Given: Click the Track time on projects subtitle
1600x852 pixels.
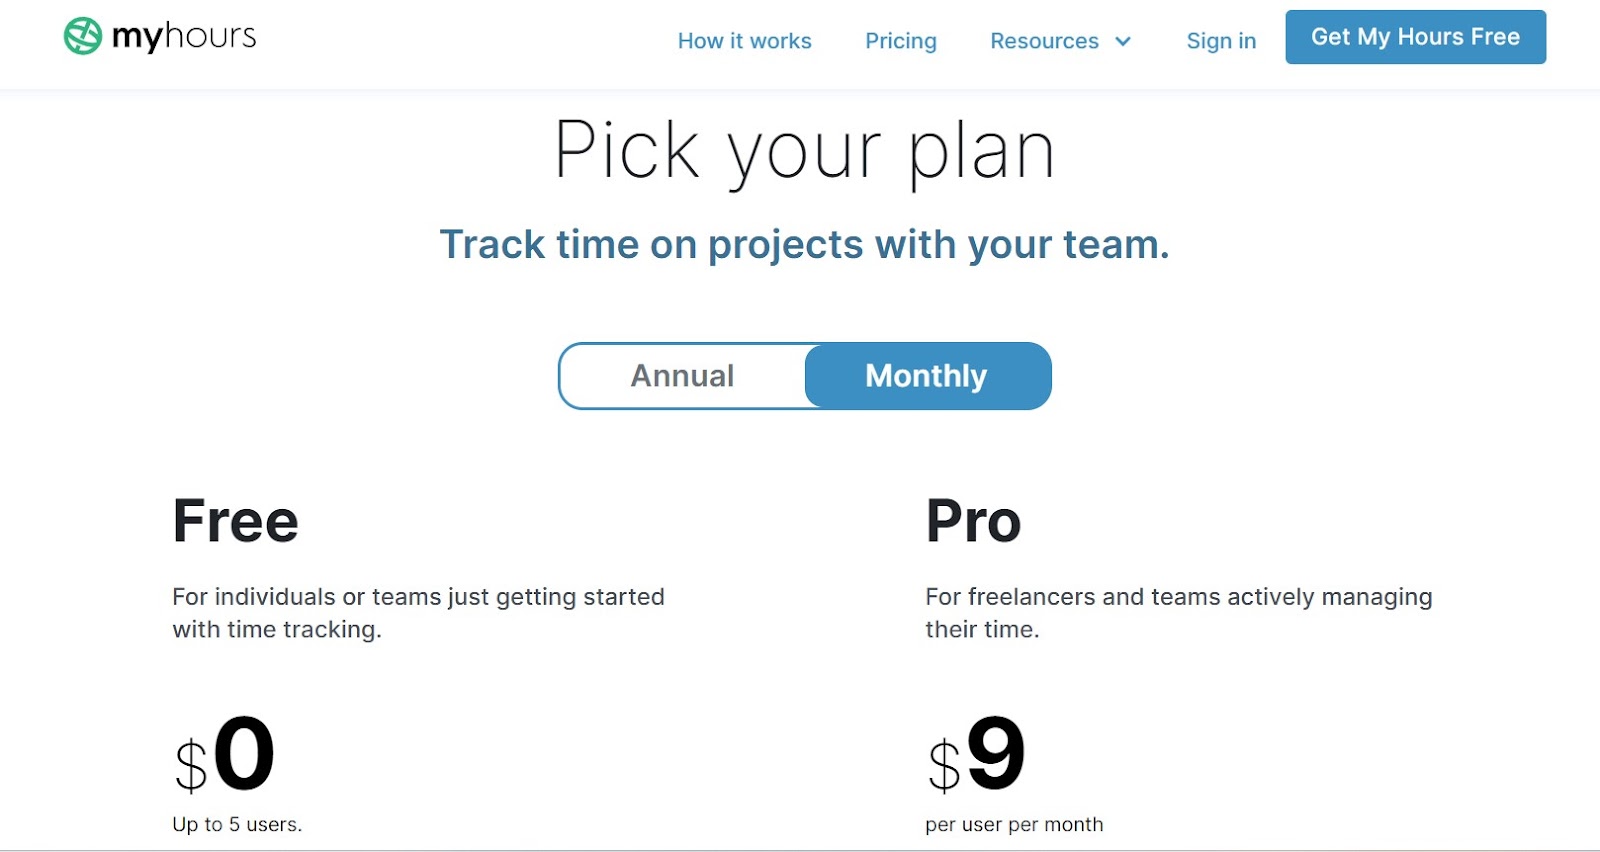Looking at the screenshot, I should [804, 244].
